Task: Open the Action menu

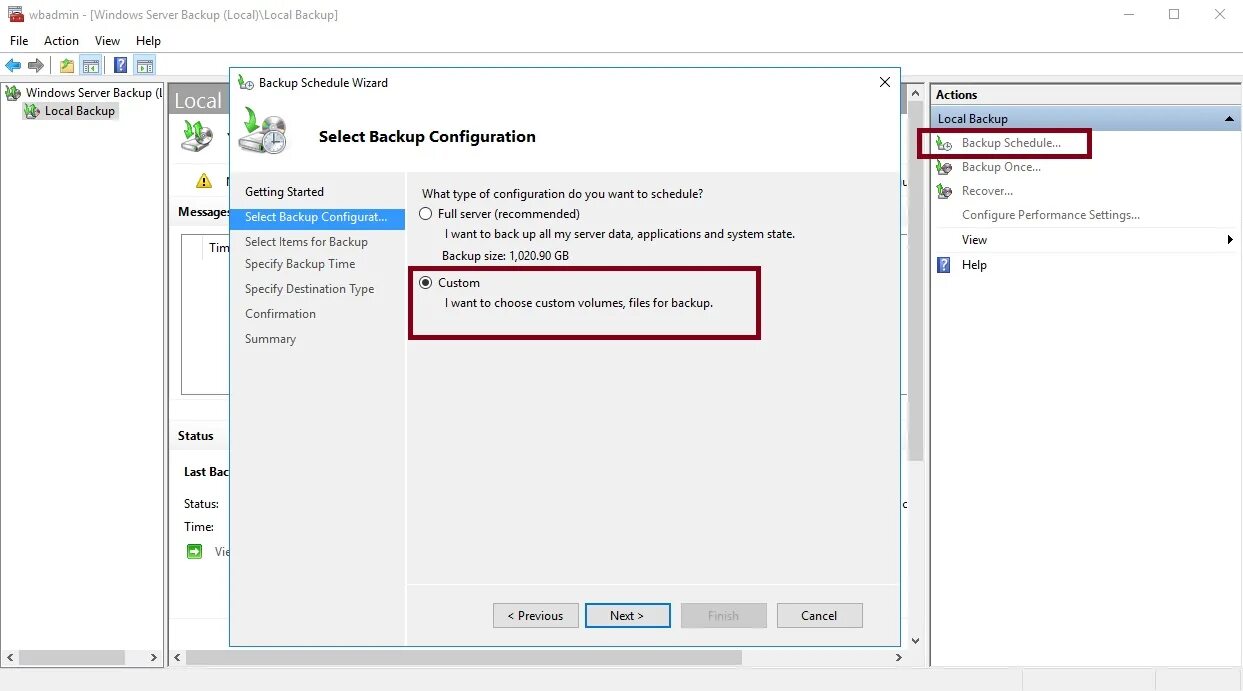Action: pyautogui.click(x=61, y=41)
